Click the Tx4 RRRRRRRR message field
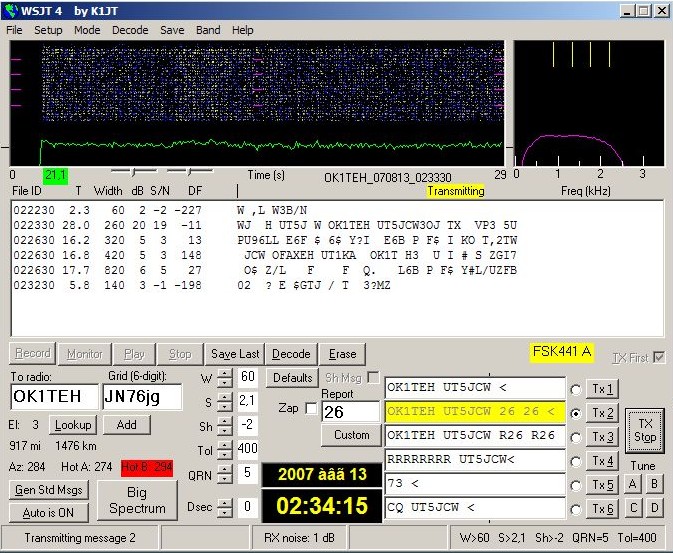The image size is (673, 553). tap(475, 460)
